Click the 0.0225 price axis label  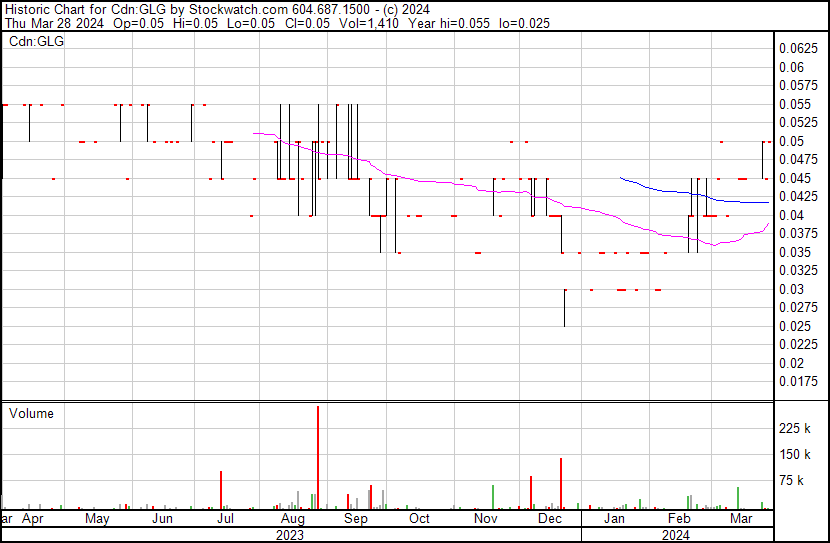click(798, 345)
